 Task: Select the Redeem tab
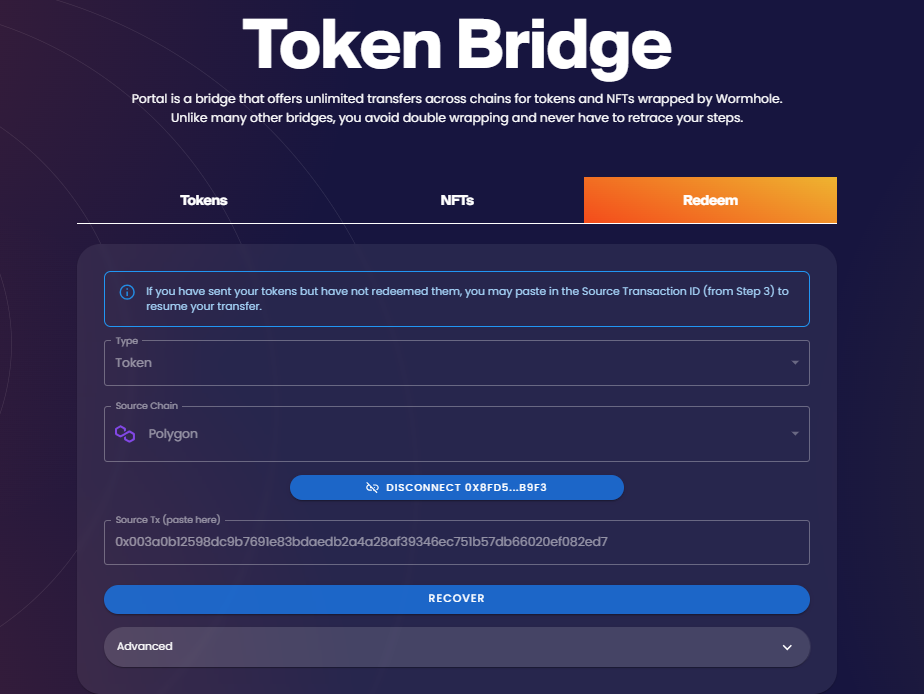pos(710,200)
